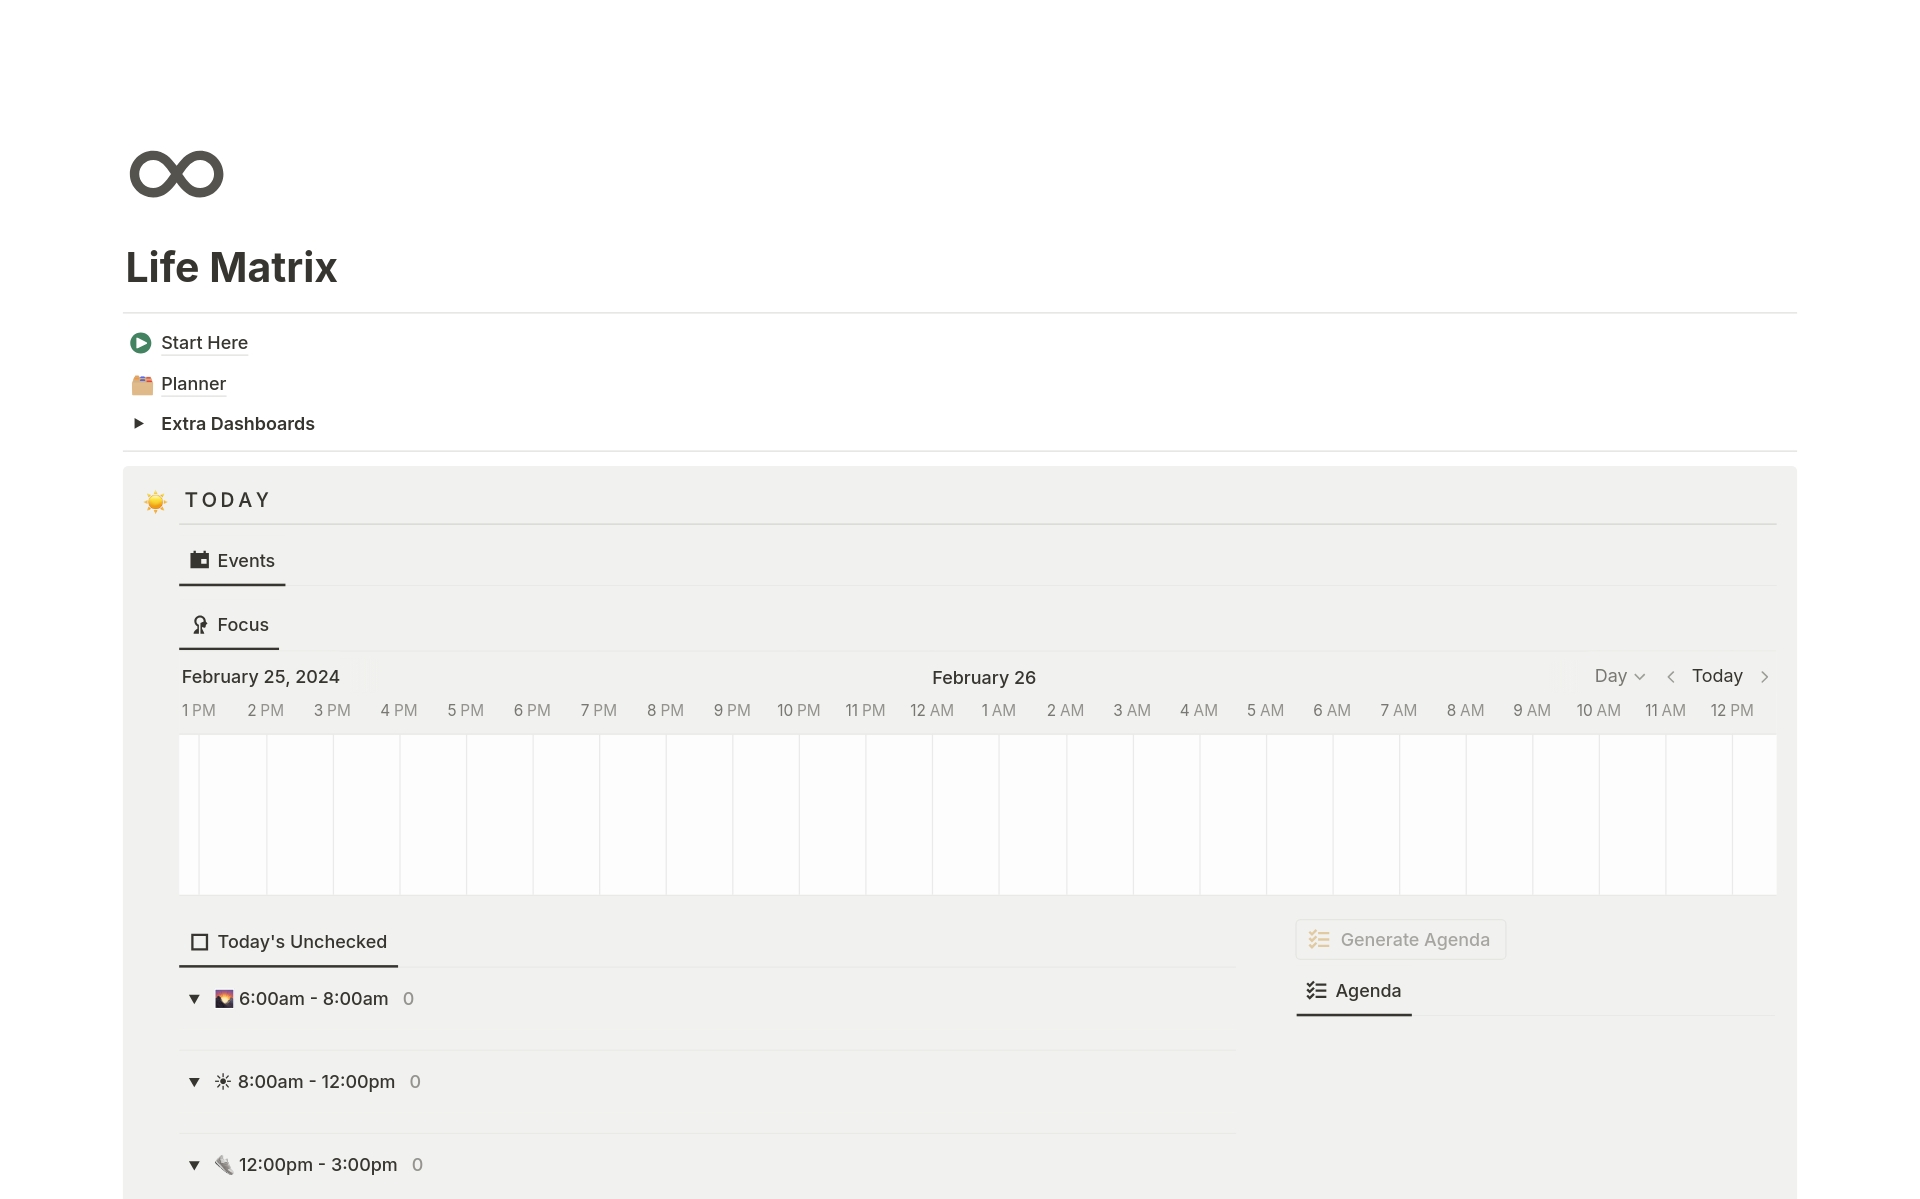The image size is (1920, 1199).
Task: Switch to the Events tab
Action: click(233, 561)
